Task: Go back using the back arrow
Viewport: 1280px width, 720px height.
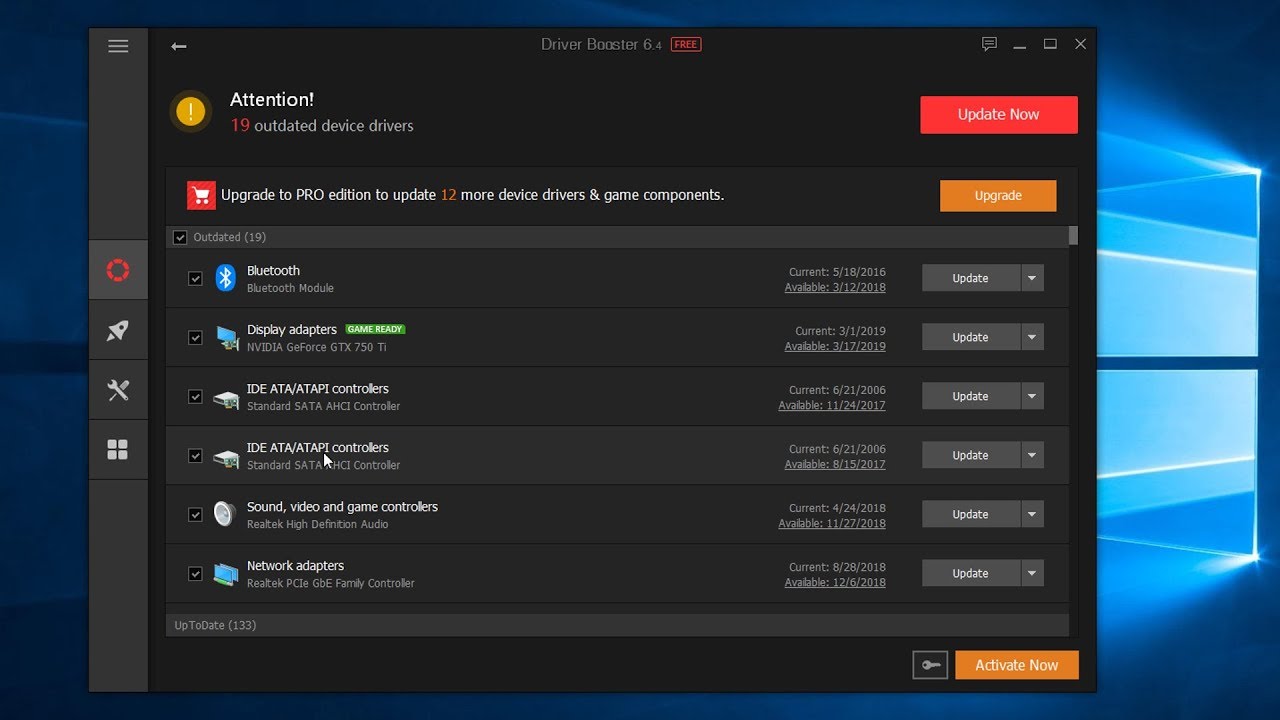Action: coord(179,46)
